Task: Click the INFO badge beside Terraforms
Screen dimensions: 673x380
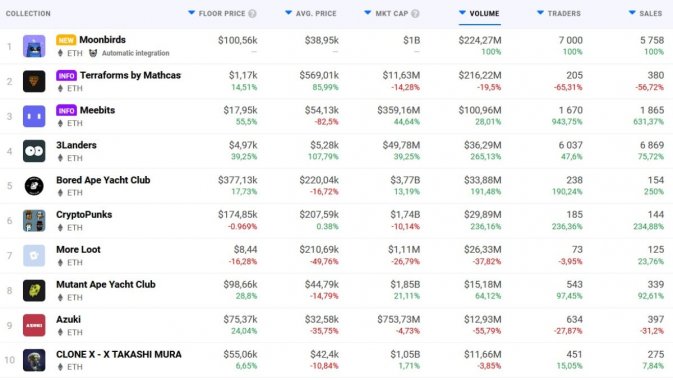Action: click(67, 76)
